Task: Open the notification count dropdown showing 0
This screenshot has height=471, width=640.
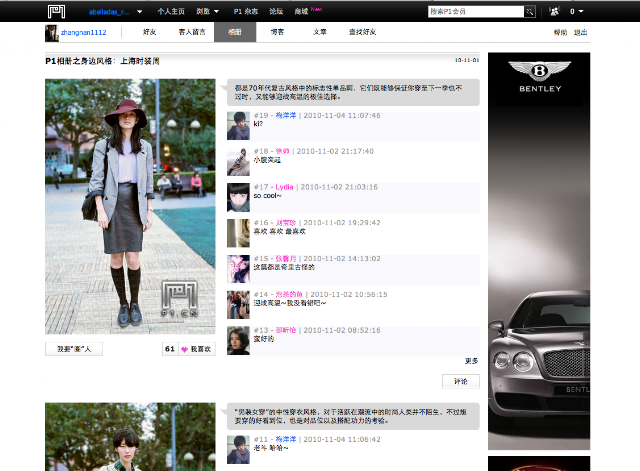Action: [577, 11]
